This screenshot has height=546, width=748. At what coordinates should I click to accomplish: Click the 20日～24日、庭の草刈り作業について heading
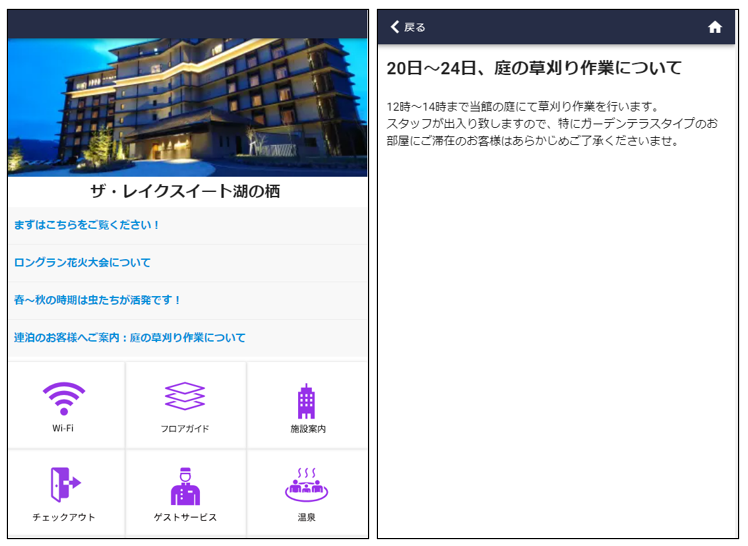tap(534, 68)
